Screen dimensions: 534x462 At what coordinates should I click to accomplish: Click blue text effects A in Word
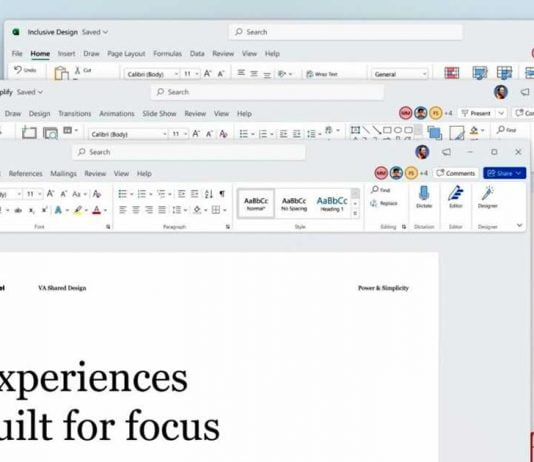pos(58,210)
